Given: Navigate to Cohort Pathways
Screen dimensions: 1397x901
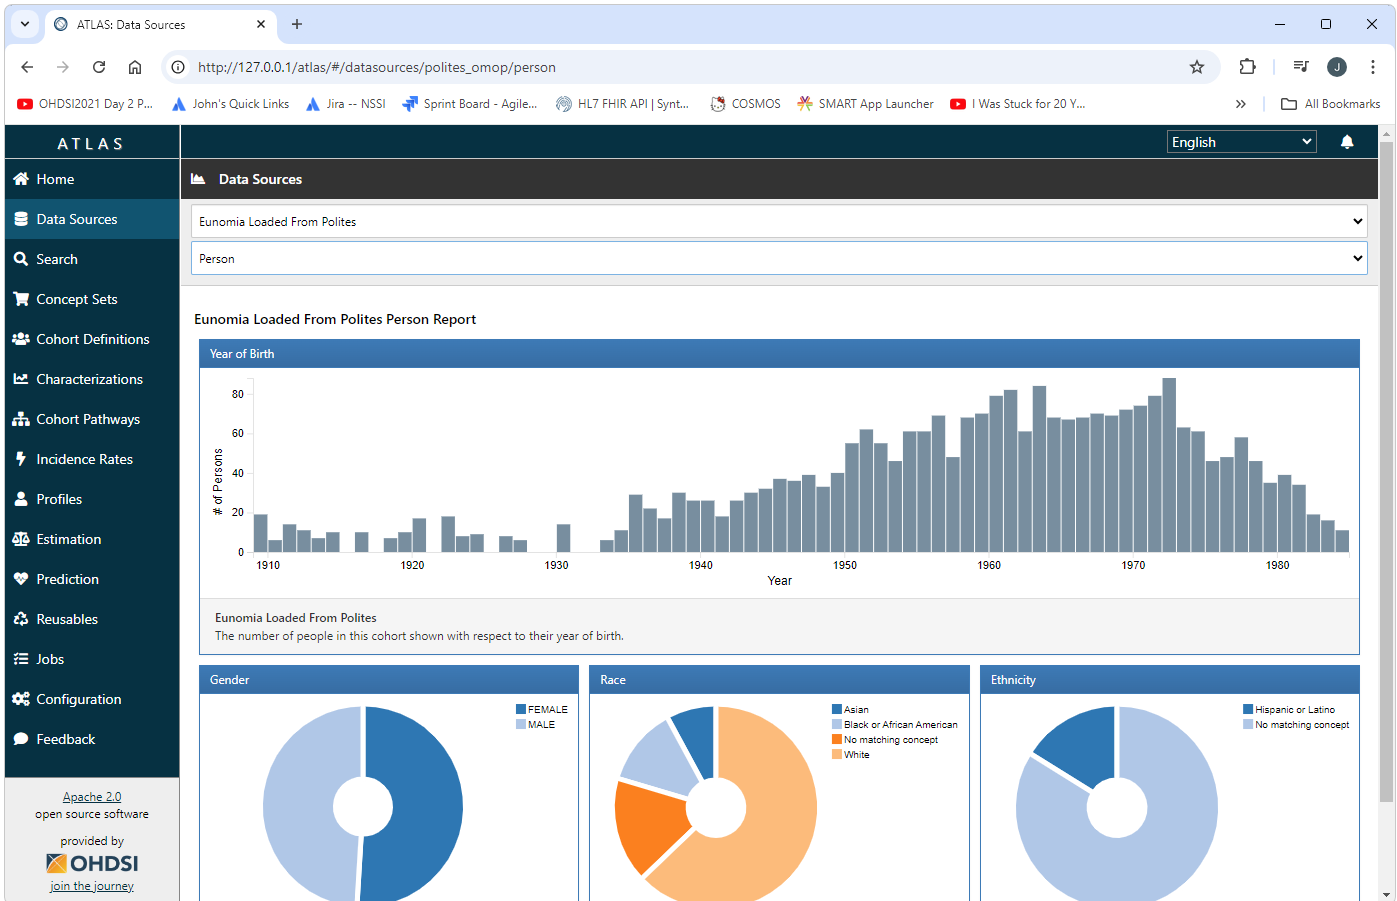Looking at the screenshot, I should pos(92,419).
